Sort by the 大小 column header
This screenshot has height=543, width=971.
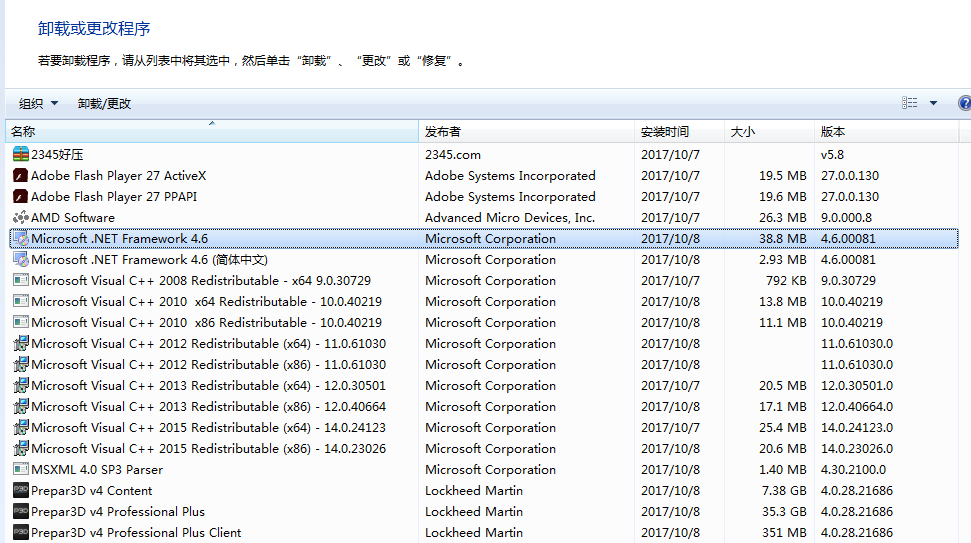coord(769,131)
